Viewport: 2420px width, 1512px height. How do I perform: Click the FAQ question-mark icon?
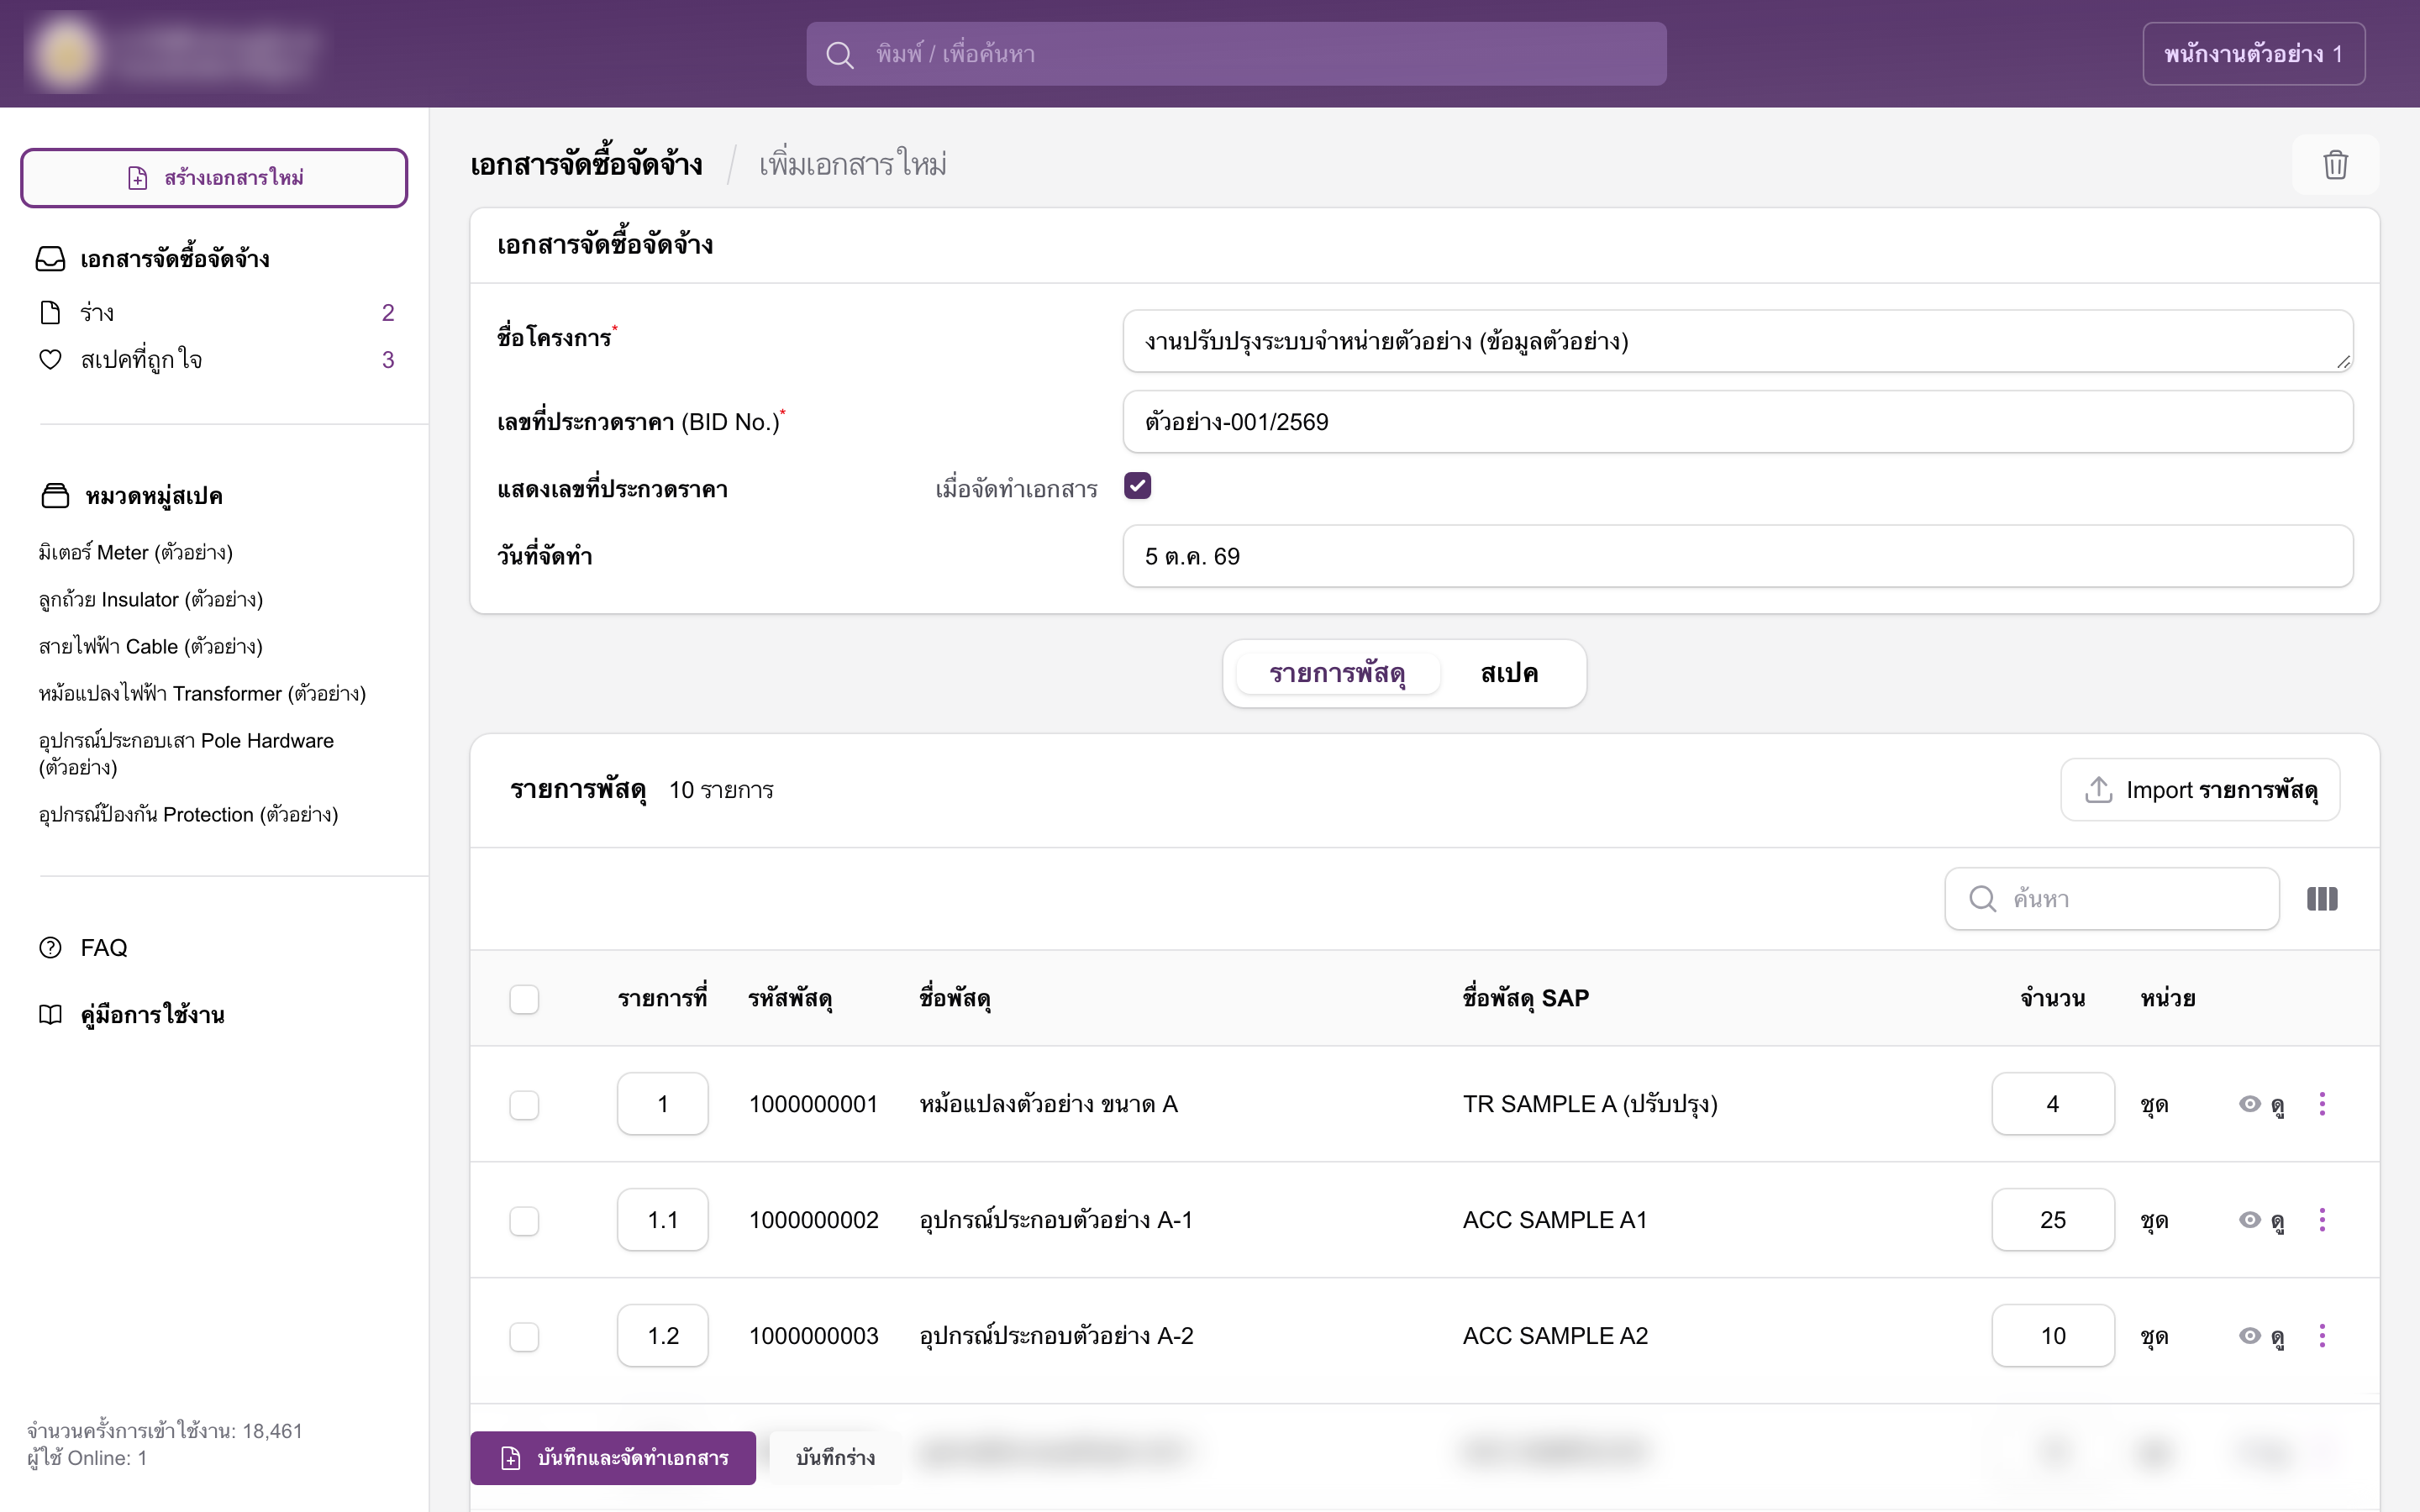pyautogui.click(x=50, y=947)
